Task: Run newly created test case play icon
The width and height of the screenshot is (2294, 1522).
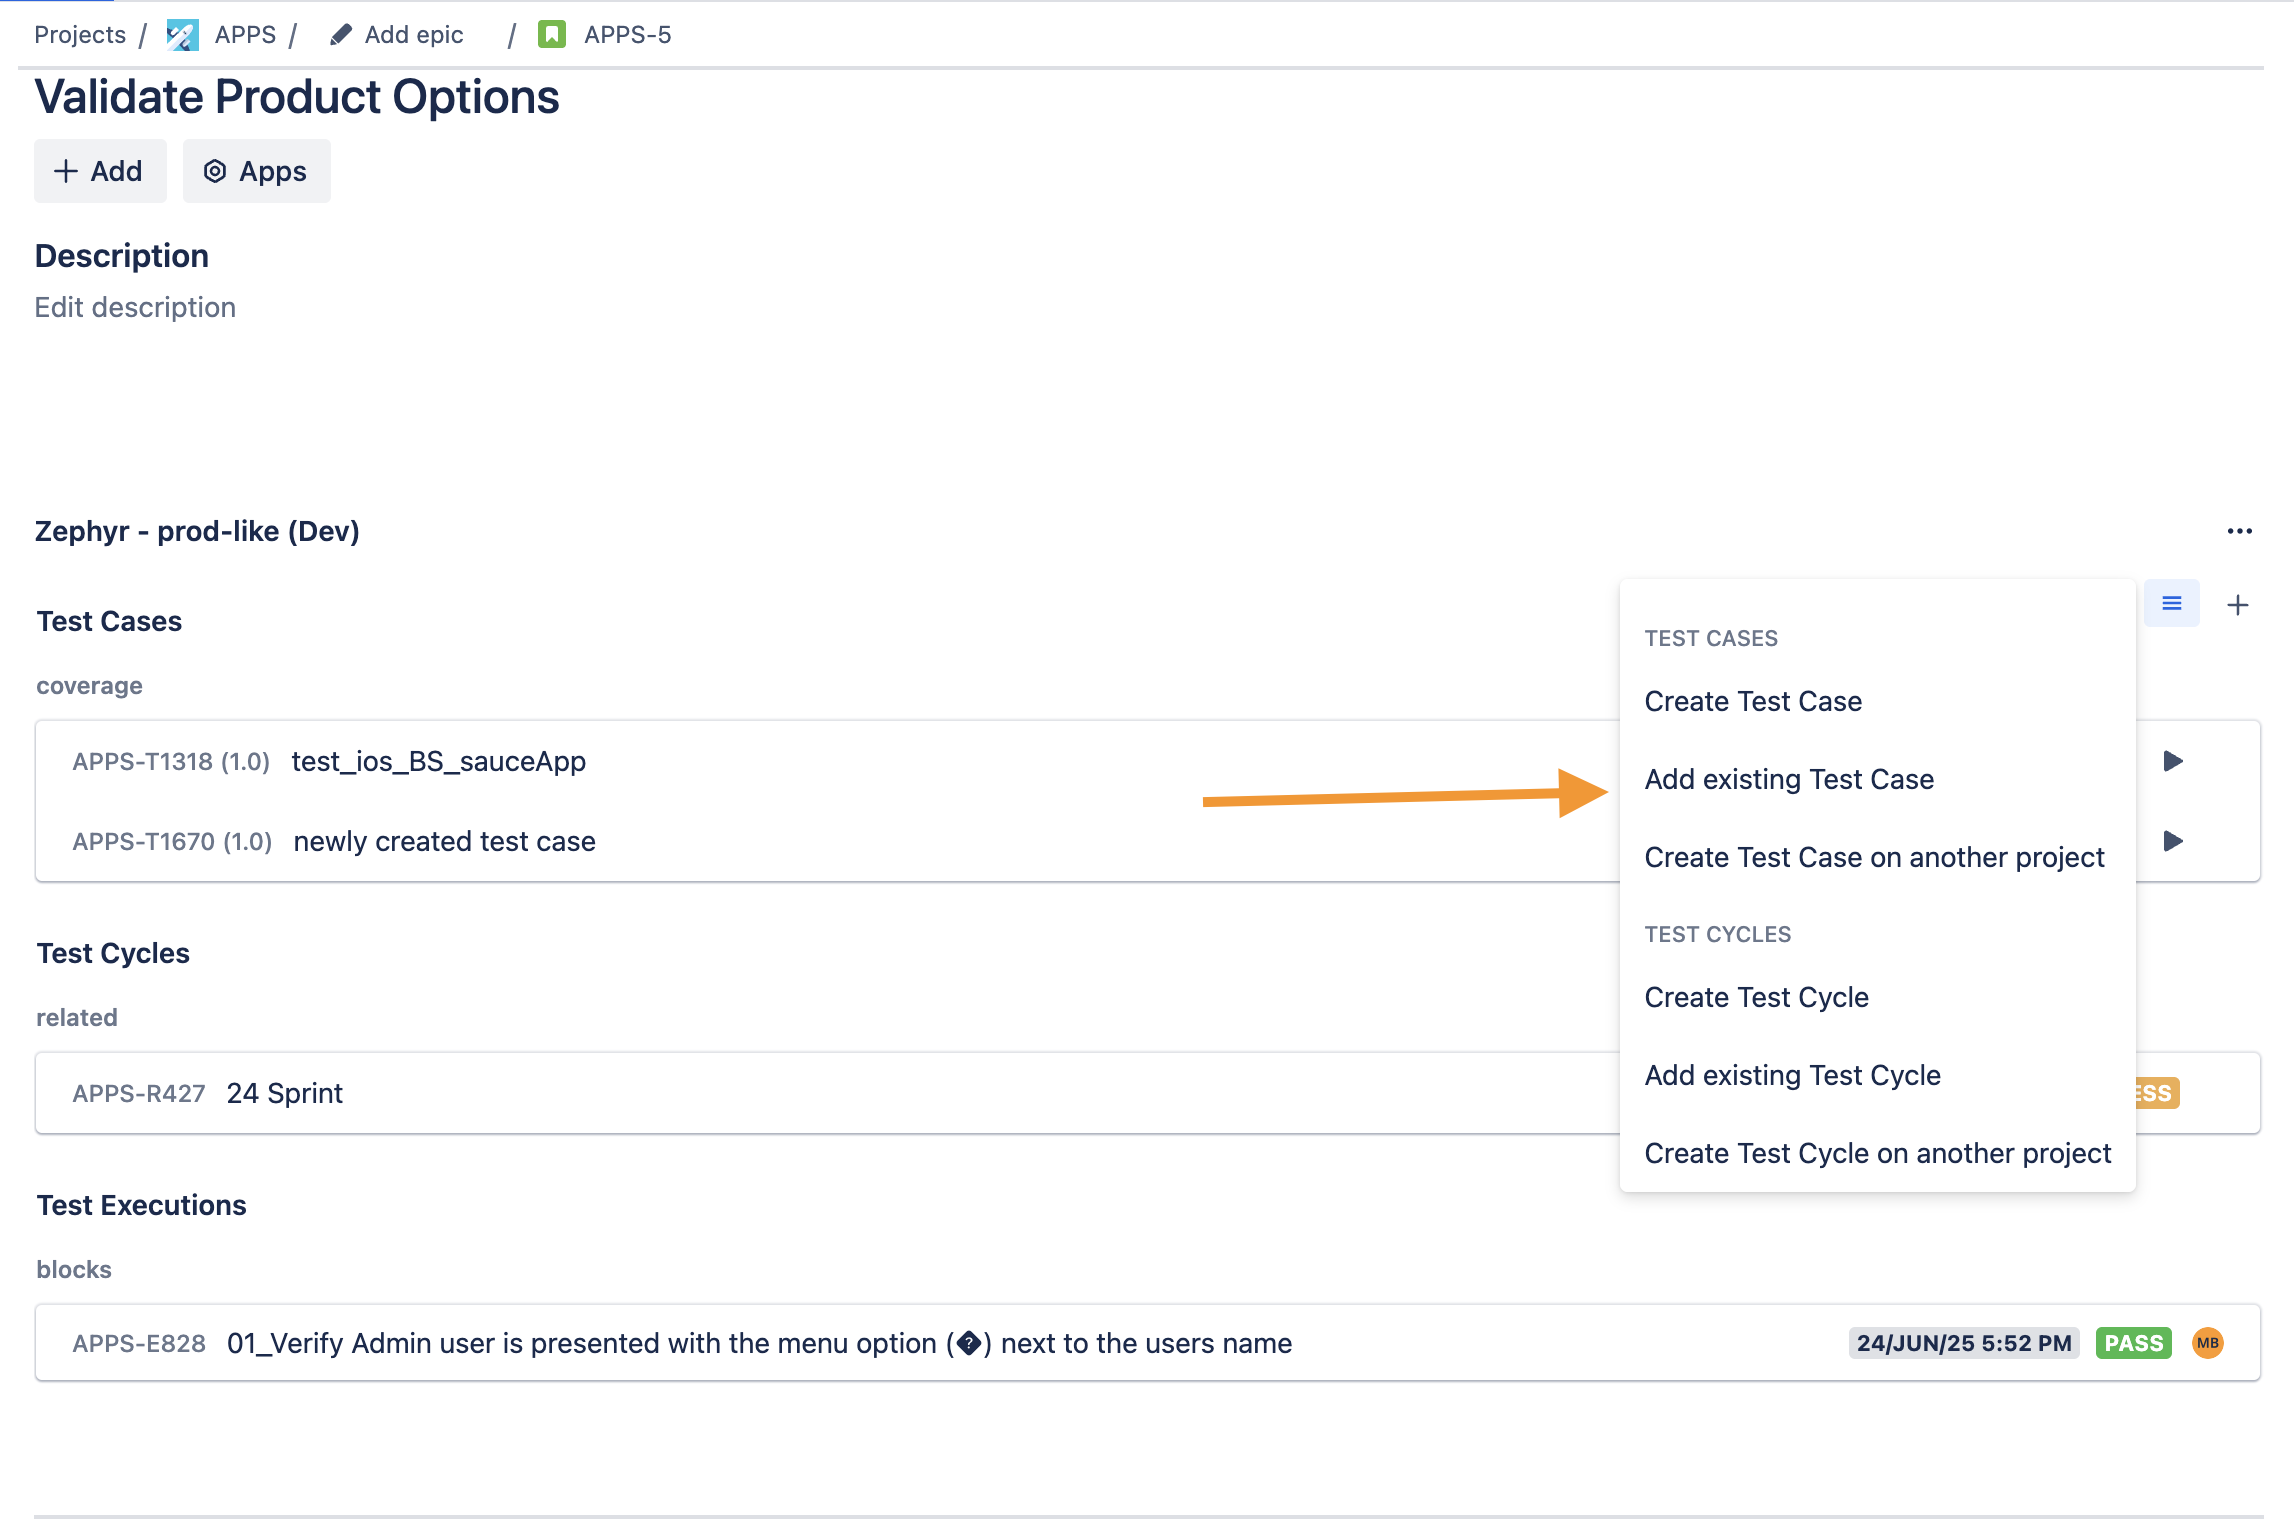Action: (x=2173, y=841)
